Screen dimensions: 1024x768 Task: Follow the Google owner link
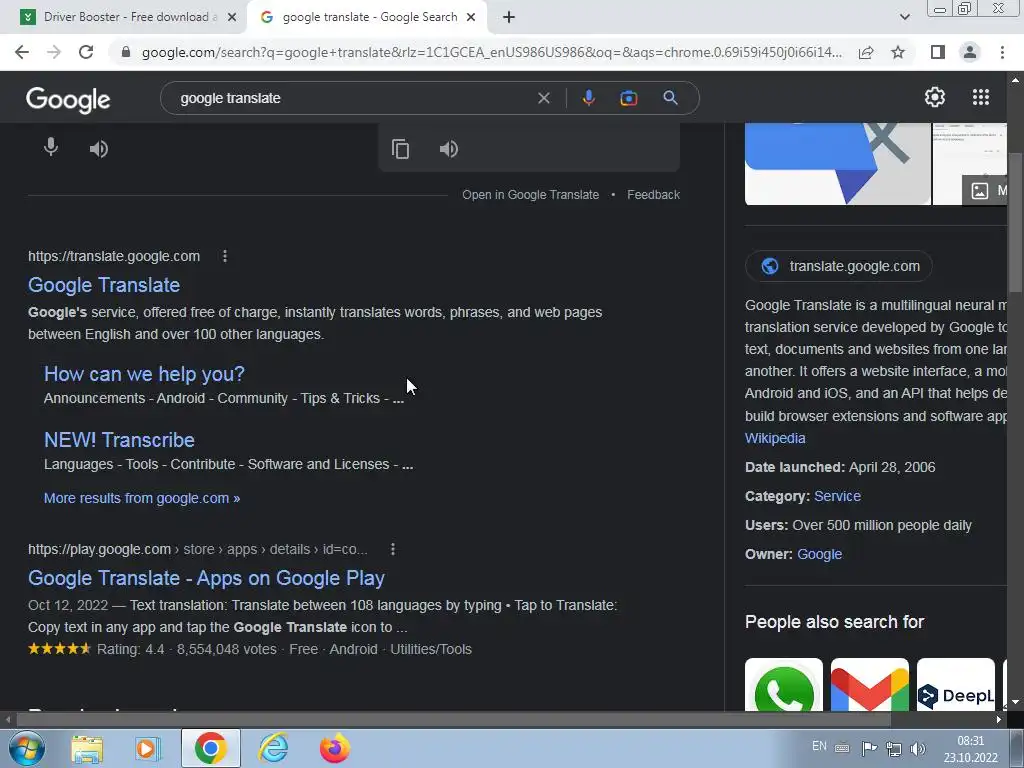[820, 554]
